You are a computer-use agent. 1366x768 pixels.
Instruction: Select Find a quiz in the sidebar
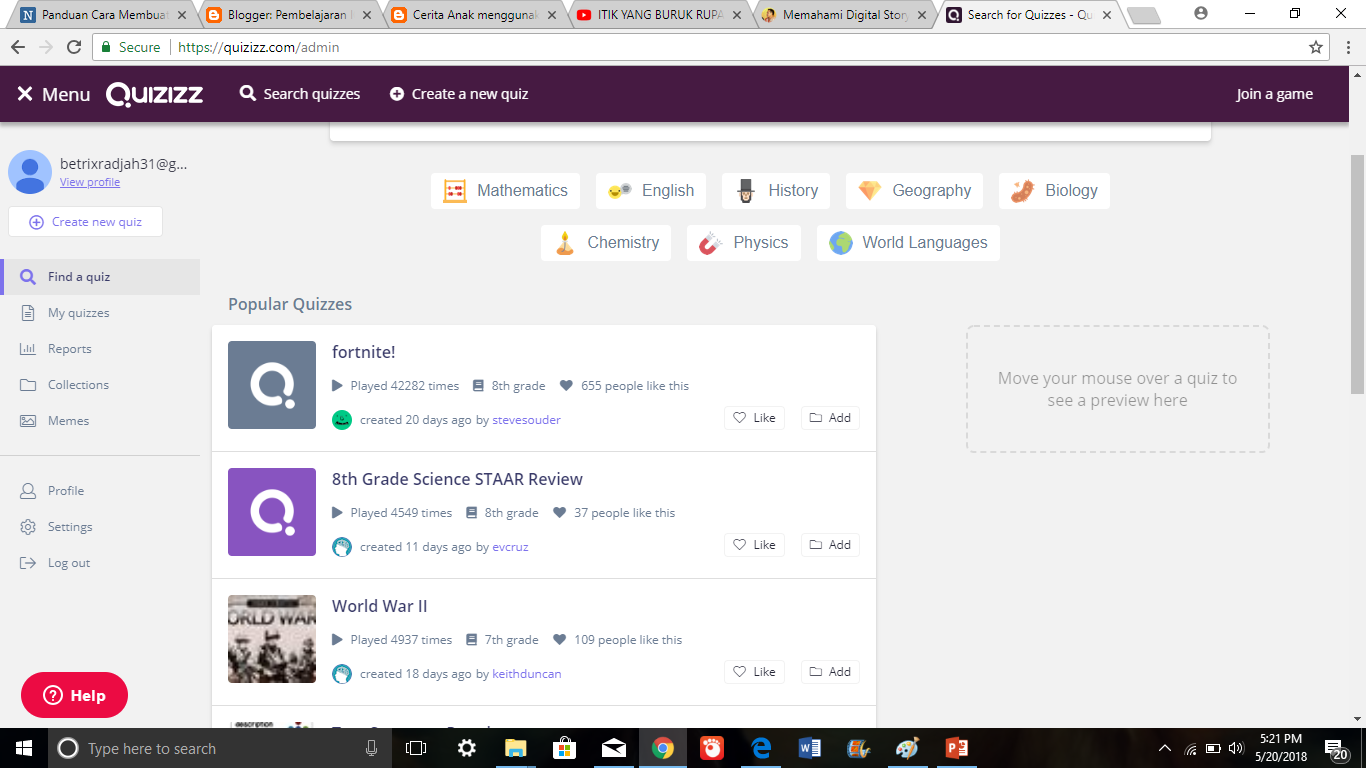coord(100,277)
